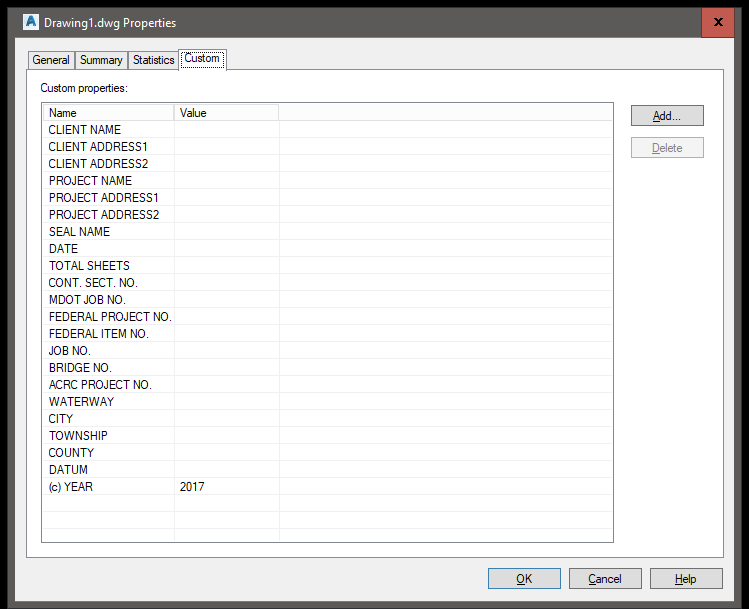Select the CLIENT ADDRESS1 row

[327, 147]
